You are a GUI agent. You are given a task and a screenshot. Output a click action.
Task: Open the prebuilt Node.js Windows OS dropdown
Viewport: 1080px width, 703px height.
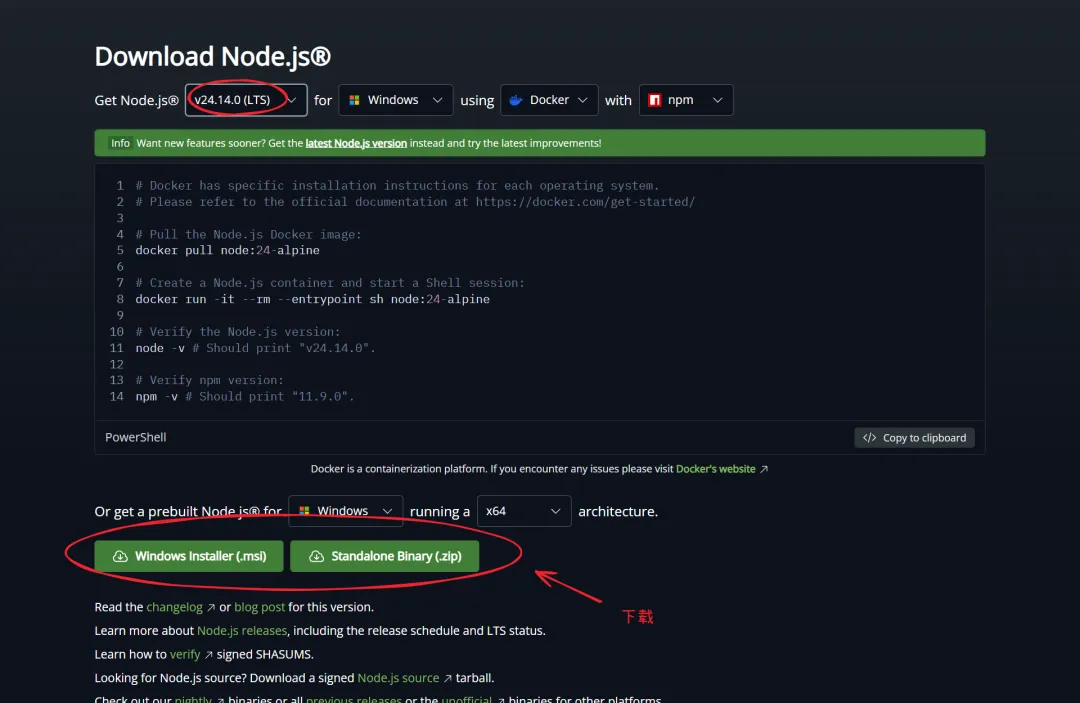346,511
